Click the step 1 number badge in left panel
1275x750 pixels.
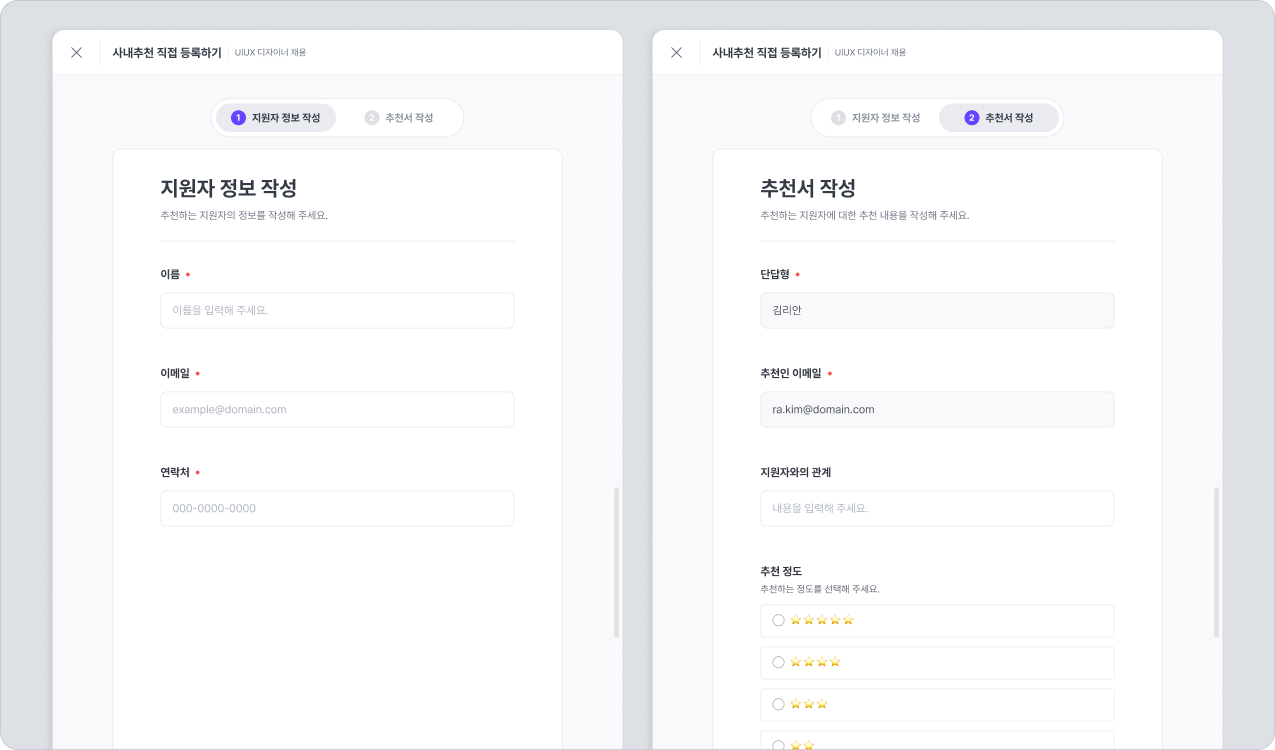(x=238, y=118)
